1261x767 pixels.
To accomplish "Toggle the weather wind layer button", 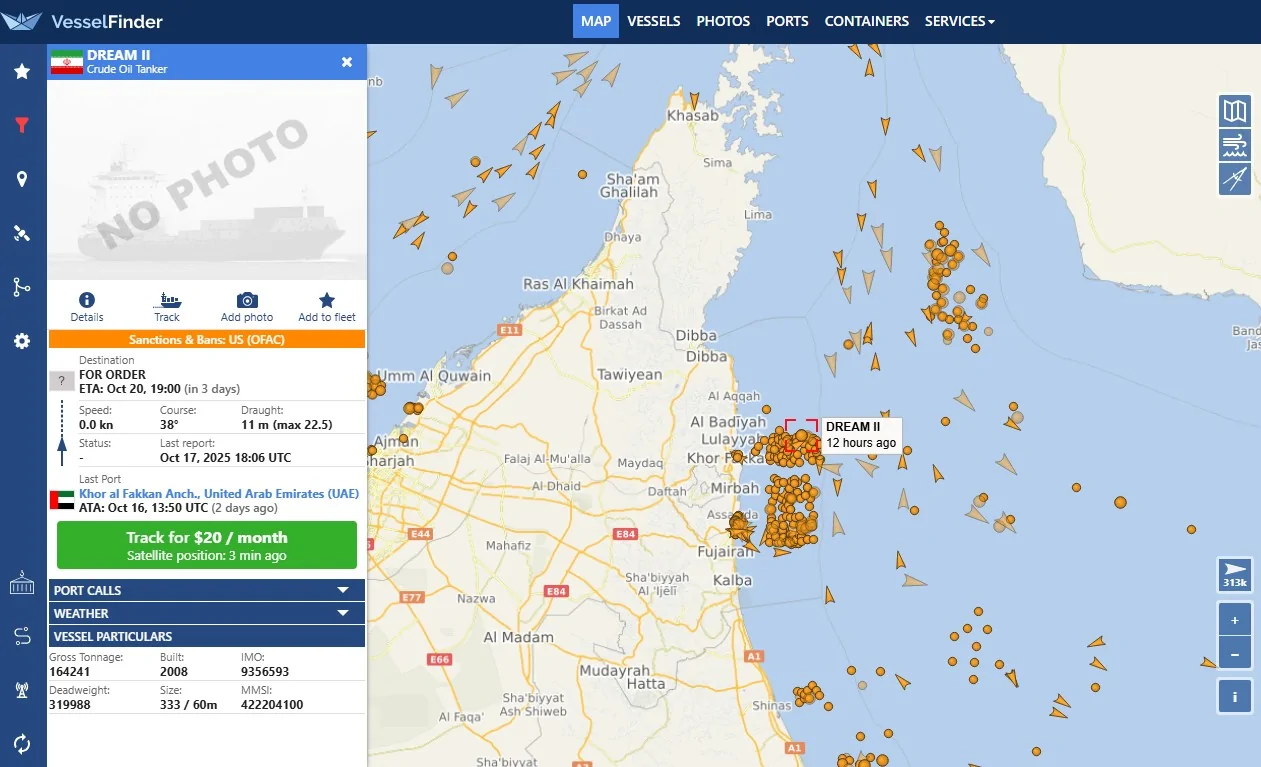I will coord(1235,145).
